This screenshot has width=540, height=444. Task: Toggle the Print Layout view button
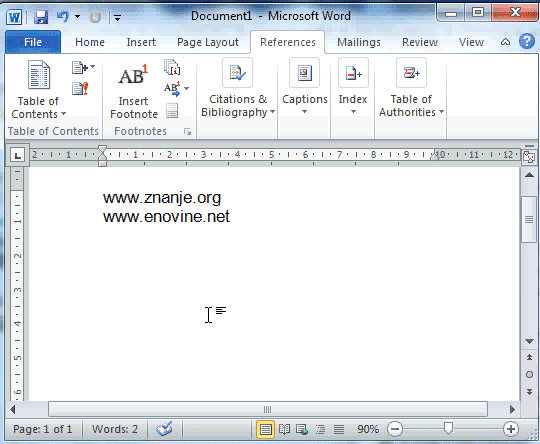[265, 429]
